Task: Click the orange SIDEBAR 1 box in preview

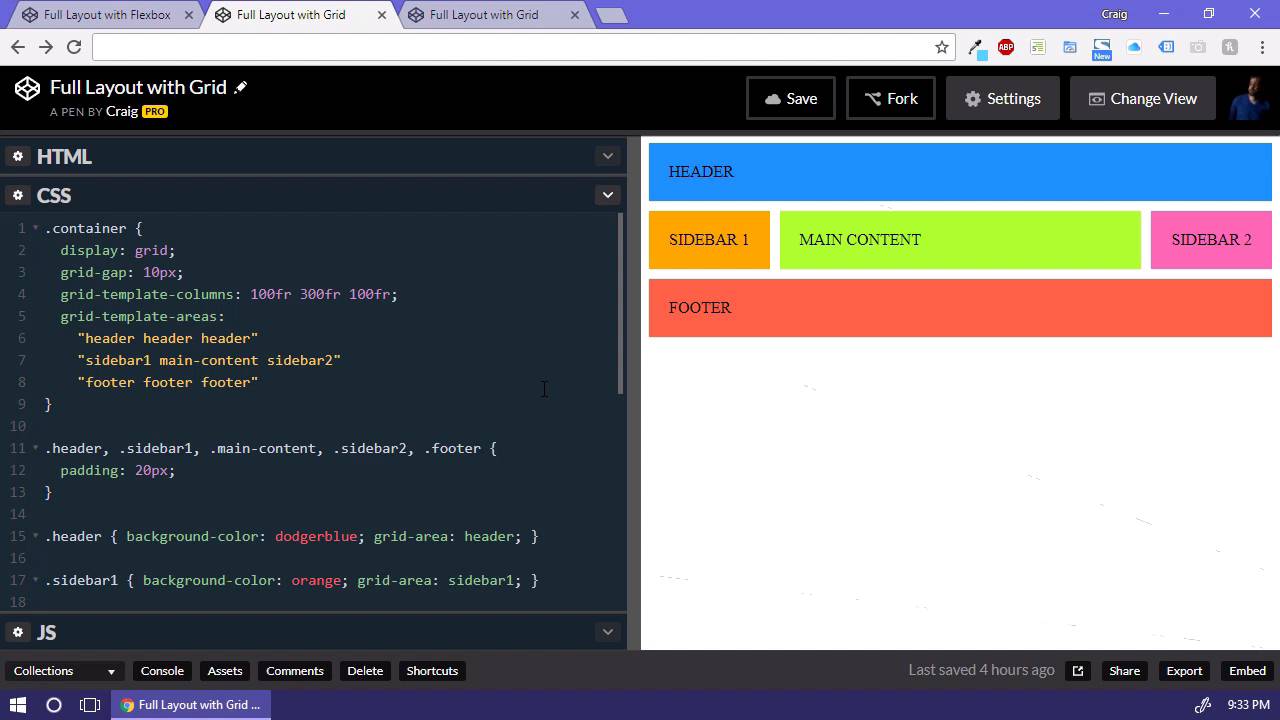Action: 709,240
